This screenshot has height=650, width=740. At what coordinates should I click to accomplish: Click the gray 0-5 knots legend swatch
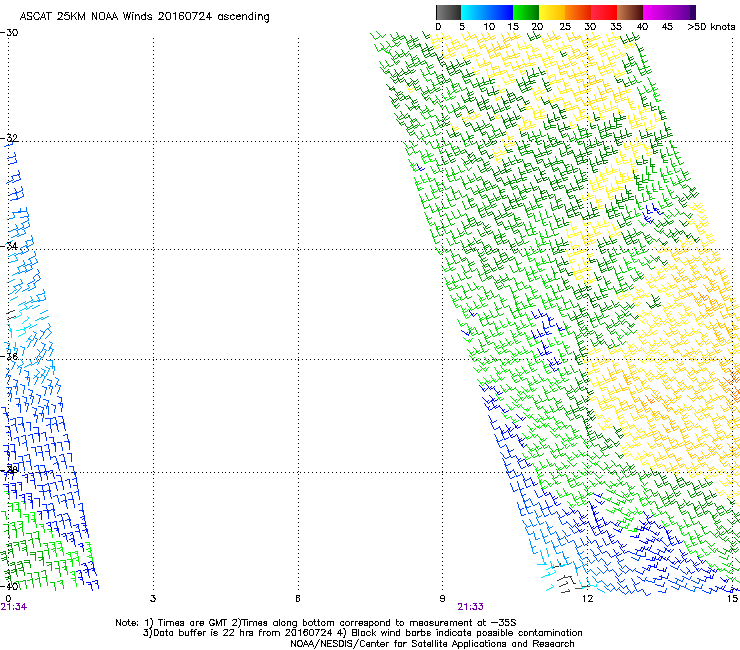pyautogui.click(x=448, y=12)
